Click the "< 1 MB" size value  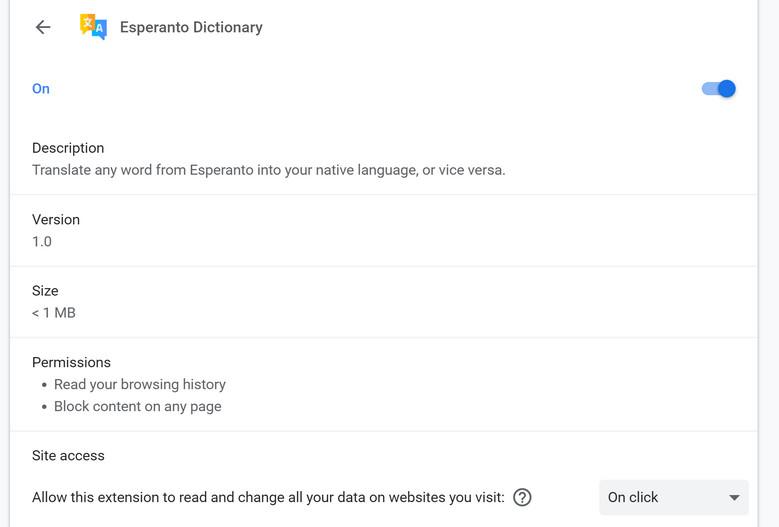pos(54,313)
